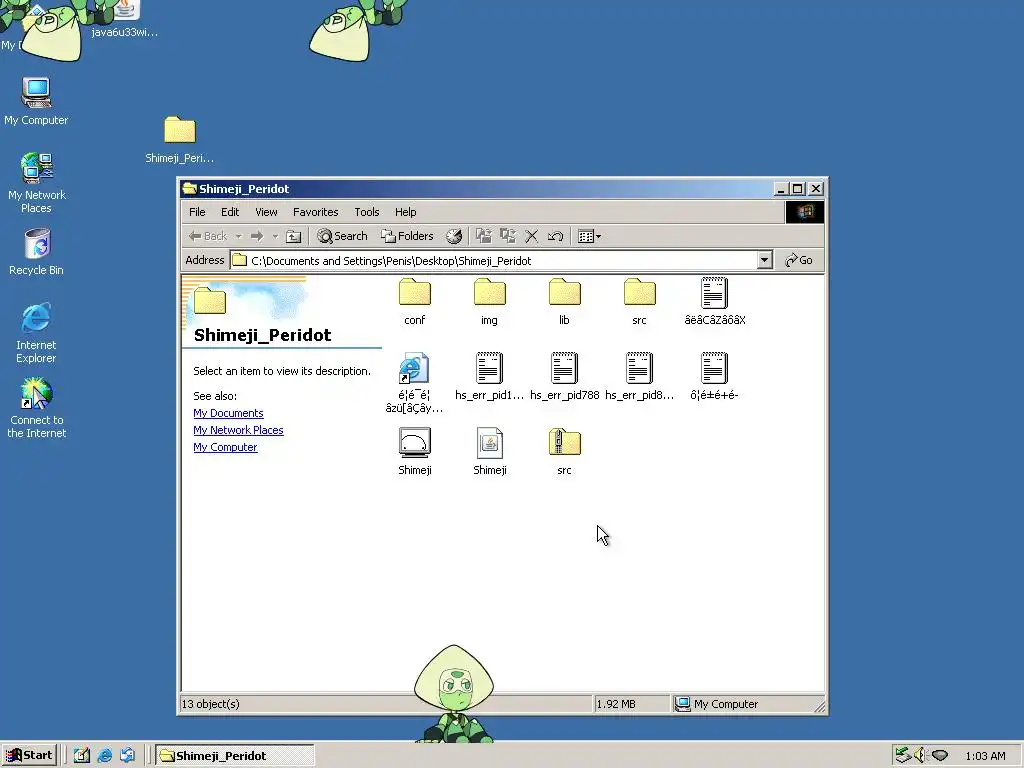
Task: Click the Delete toolbar icon
Action: point(532,236)
